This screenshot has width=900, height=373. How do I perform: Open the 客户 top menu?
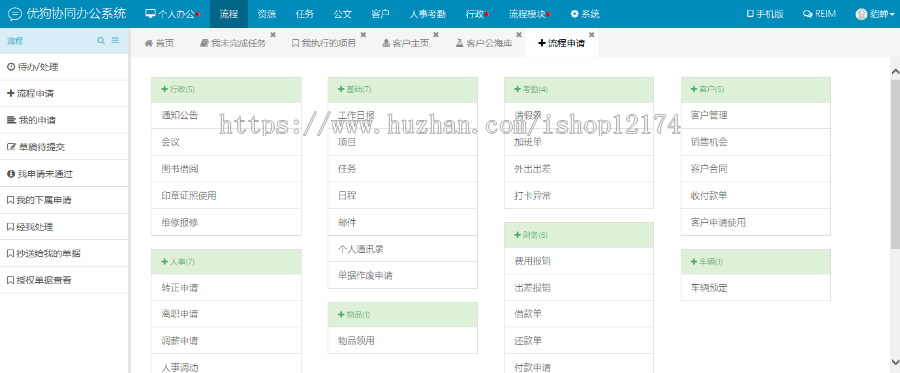tap(381, 14)
